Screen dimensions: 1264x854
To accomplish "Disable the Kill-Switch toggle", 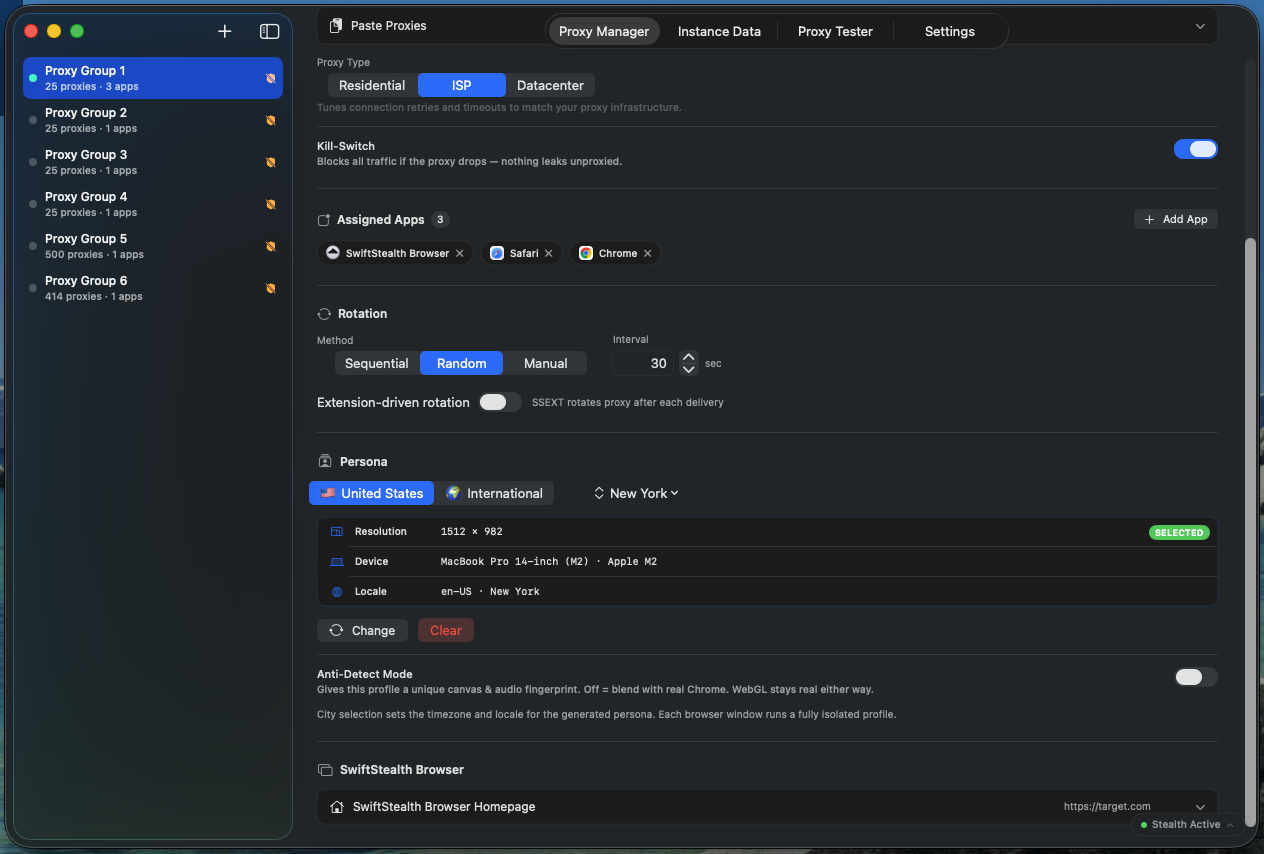I will tap(1195, 149).
